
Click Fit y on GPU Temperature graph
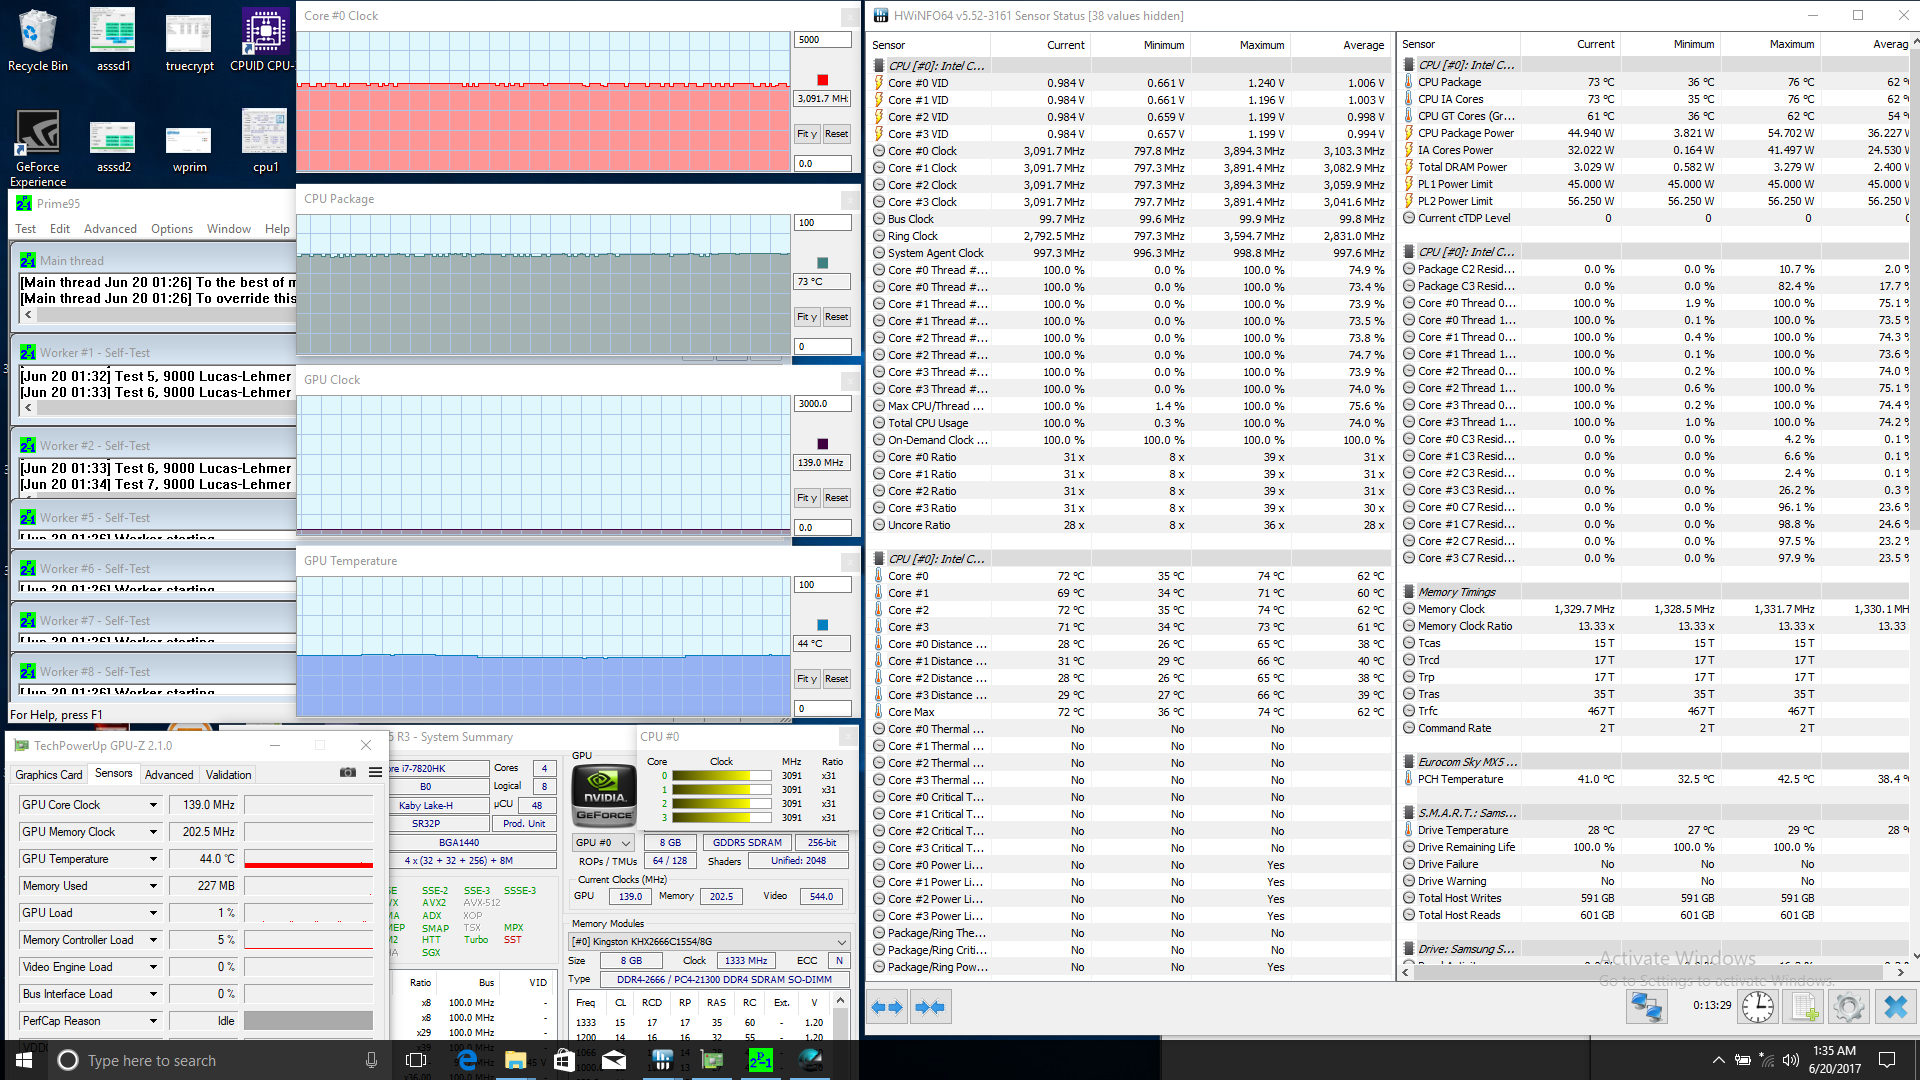click(x=807, y=679)
